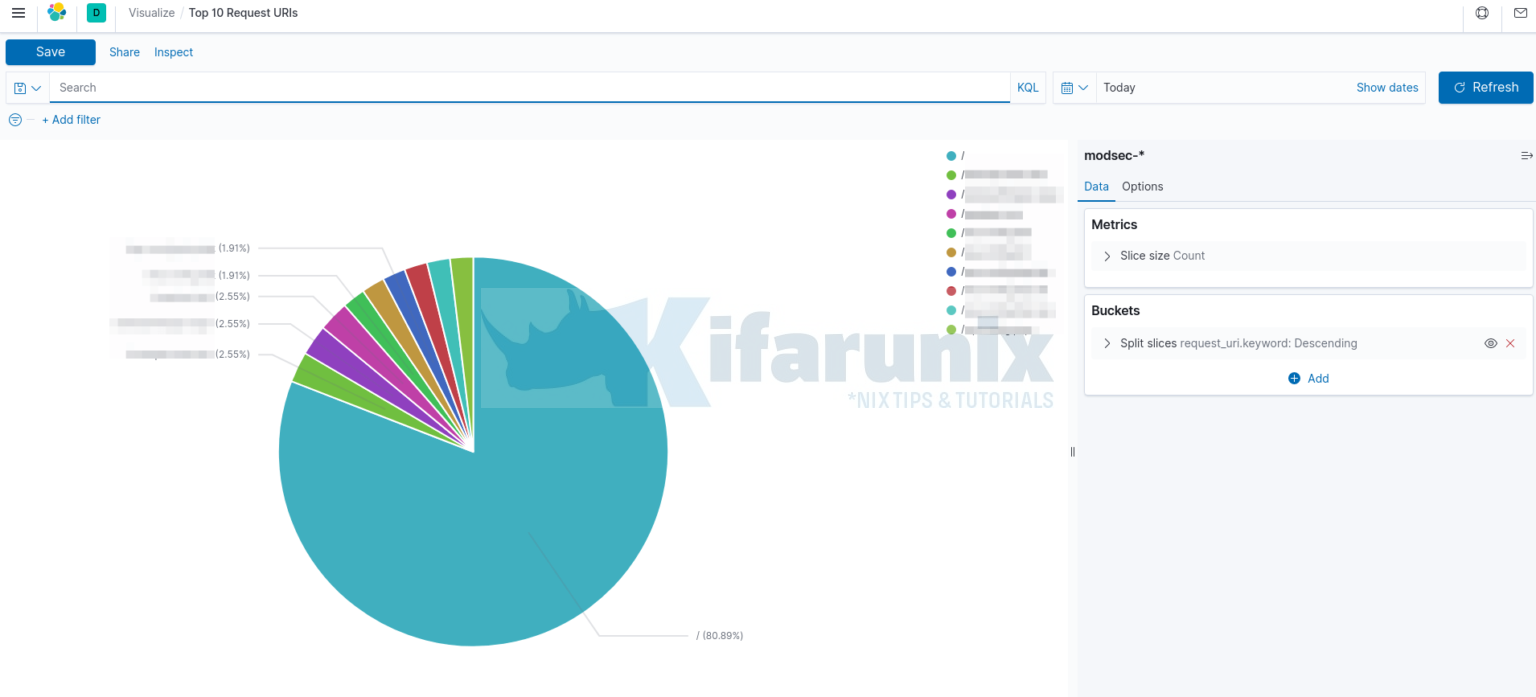Image resolution: width=1536 pixels, height=697 pixels.
Task: Click the Visualize breadcrumb
Action: 151,12
